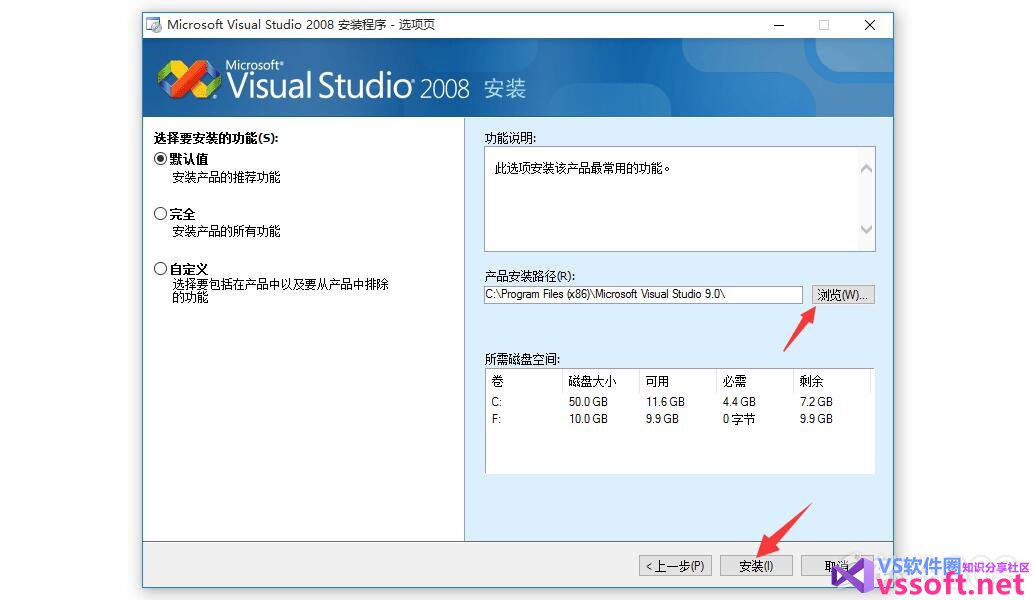Click the product install path field

643,294
